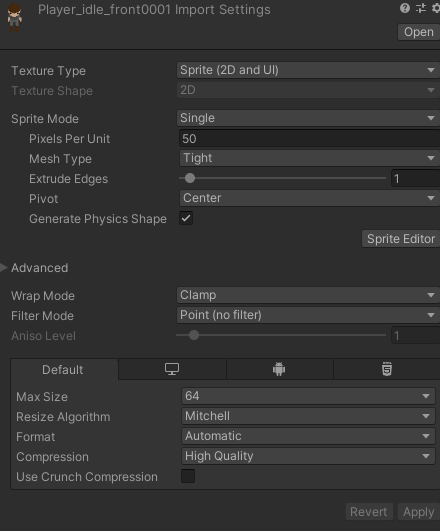This screenshot has width=440, height=531.
Task: Switch to the WebGL HTML5 platform tab
Action: coord(387,369)
